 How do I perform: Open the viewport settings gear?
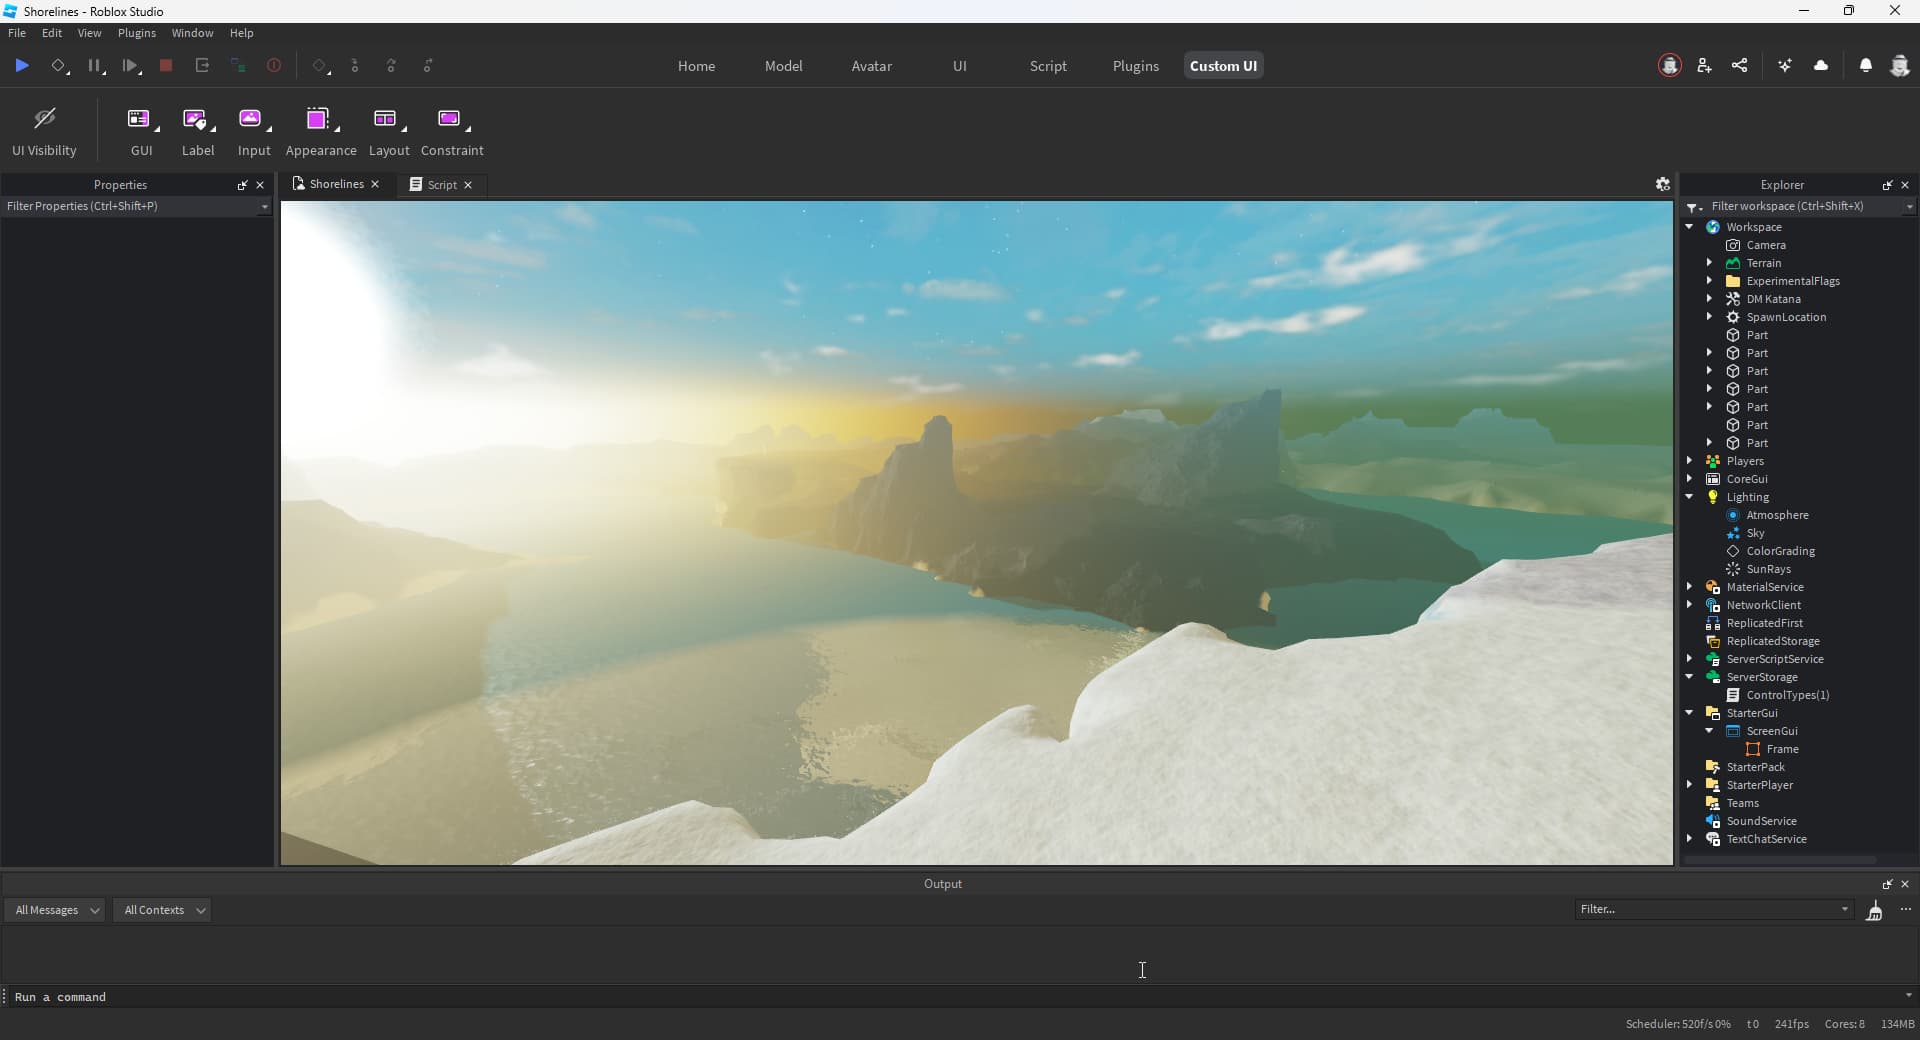pyautogui.click(x=1662, y=184)
